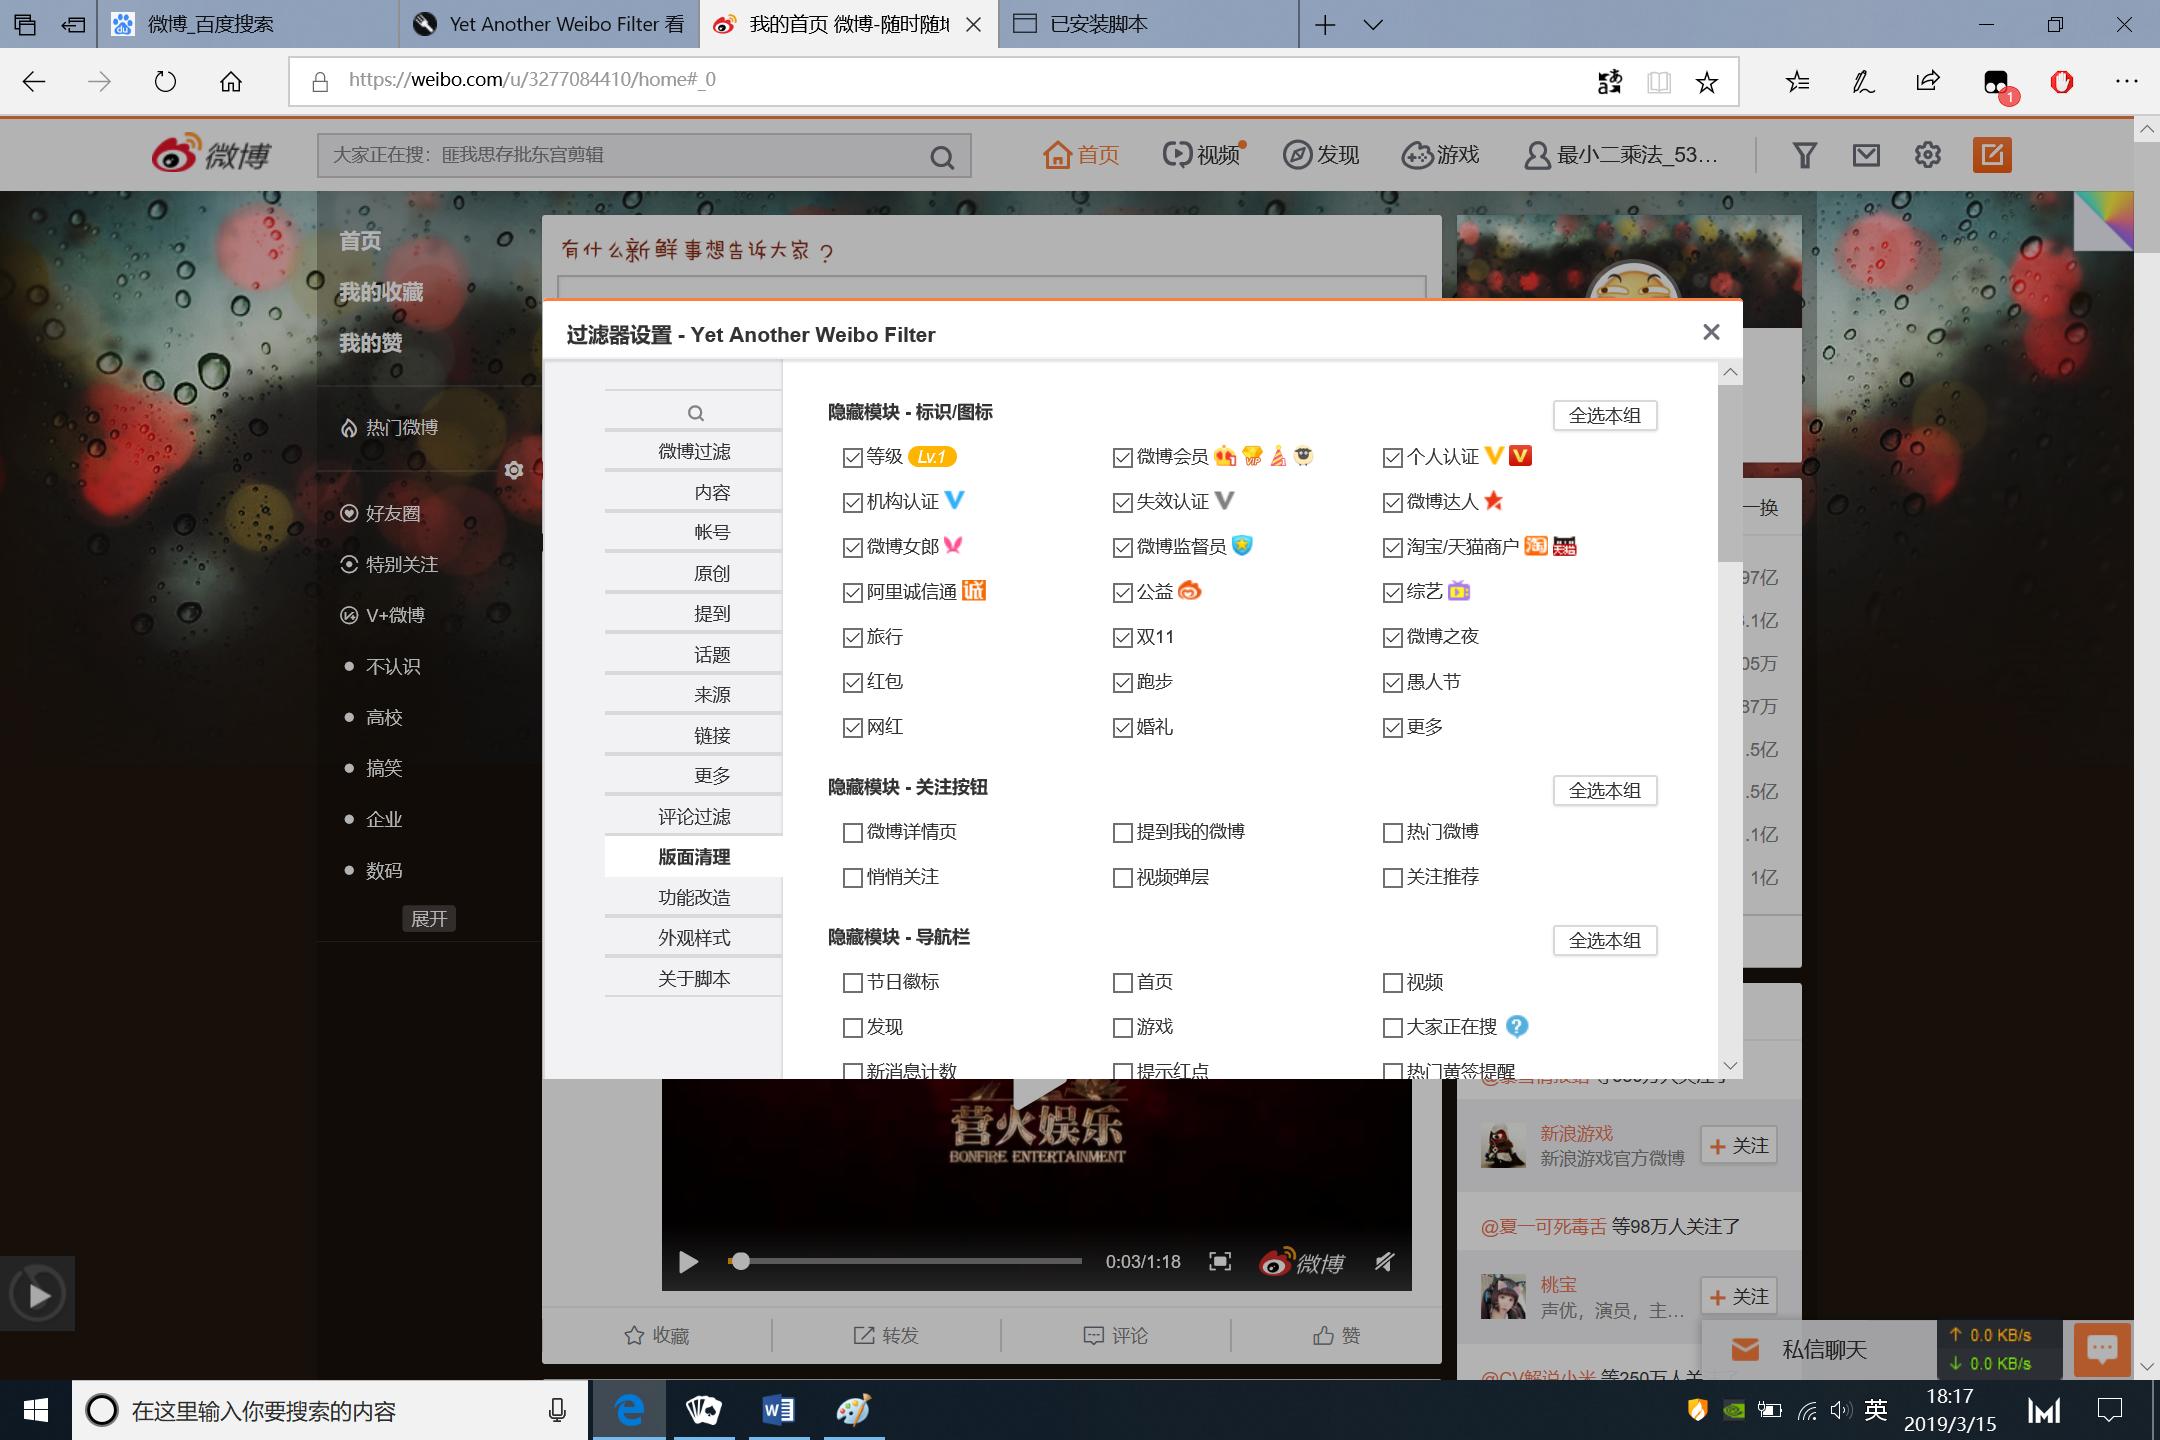Open the browser tab list dropdown arrow

click(1370, 23)
